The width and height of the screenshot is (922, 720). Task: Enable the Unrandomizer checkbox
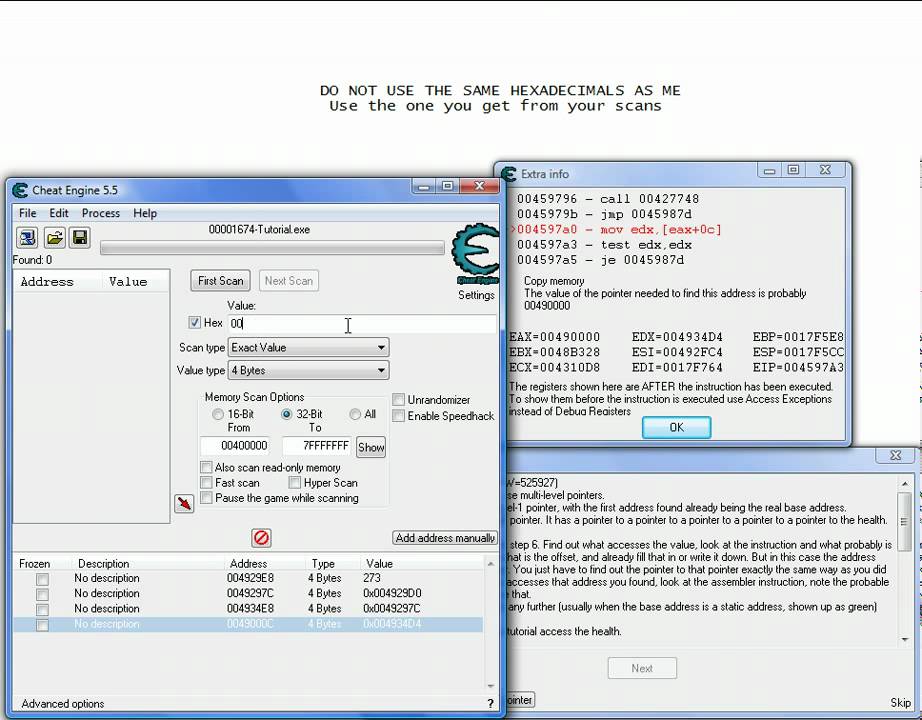point(398,400)
